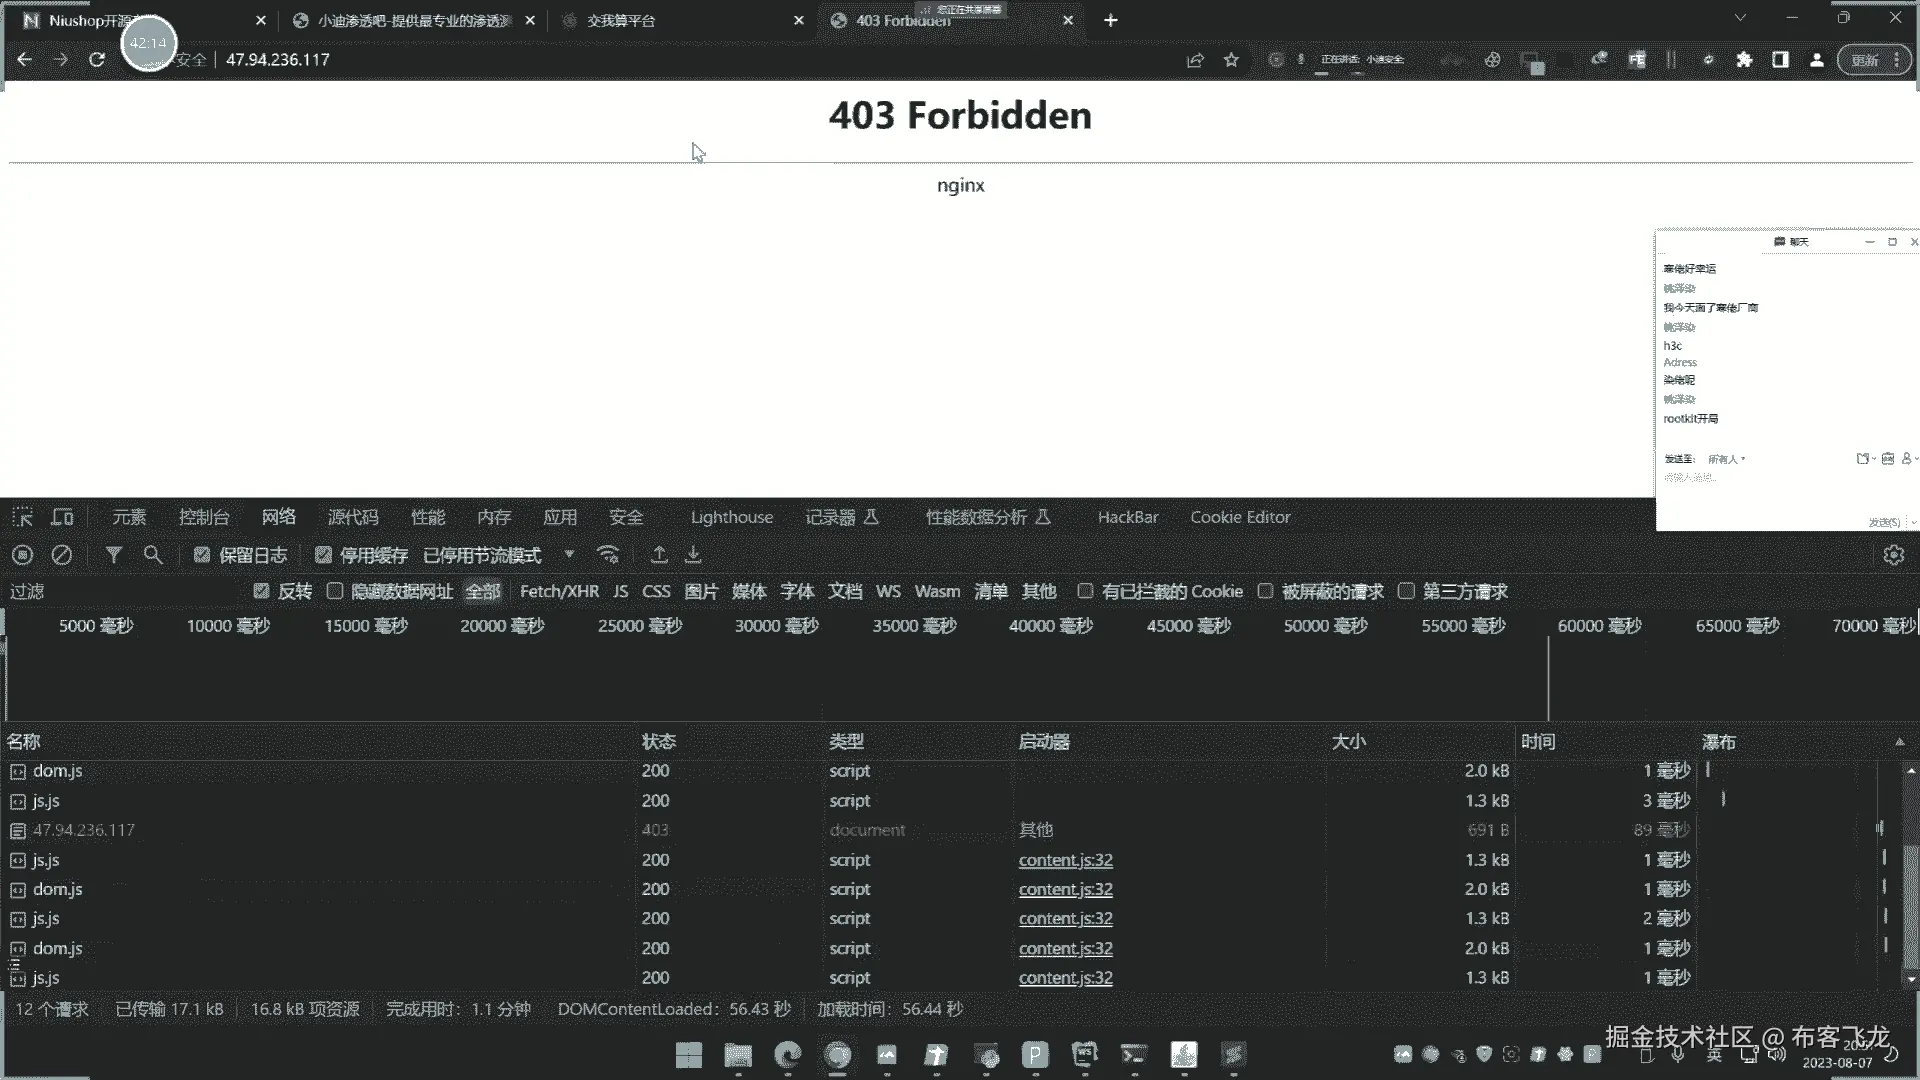Open network conditions wifi icon
Viewport: 1920px width, 1080px height.
608,555
